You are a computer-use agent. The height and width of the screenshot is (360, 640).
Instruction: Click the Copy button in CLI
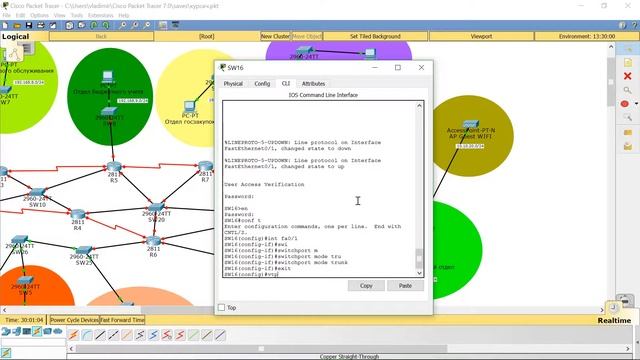tap(366, 286)
